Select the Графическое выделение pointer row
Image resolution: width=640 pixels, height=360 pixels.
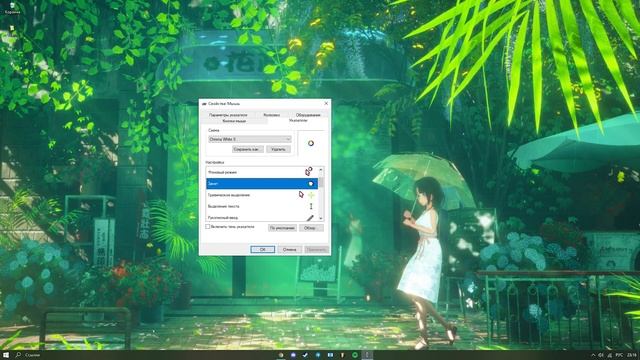[262, 195]
